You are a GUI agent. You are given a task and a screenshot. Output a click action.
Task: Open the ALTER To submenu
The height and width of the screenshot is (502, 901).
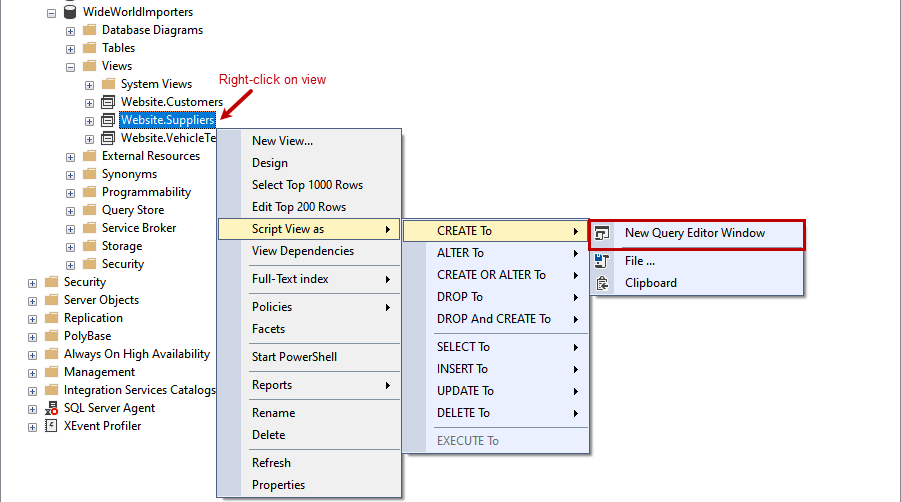(x=495, y=253)
